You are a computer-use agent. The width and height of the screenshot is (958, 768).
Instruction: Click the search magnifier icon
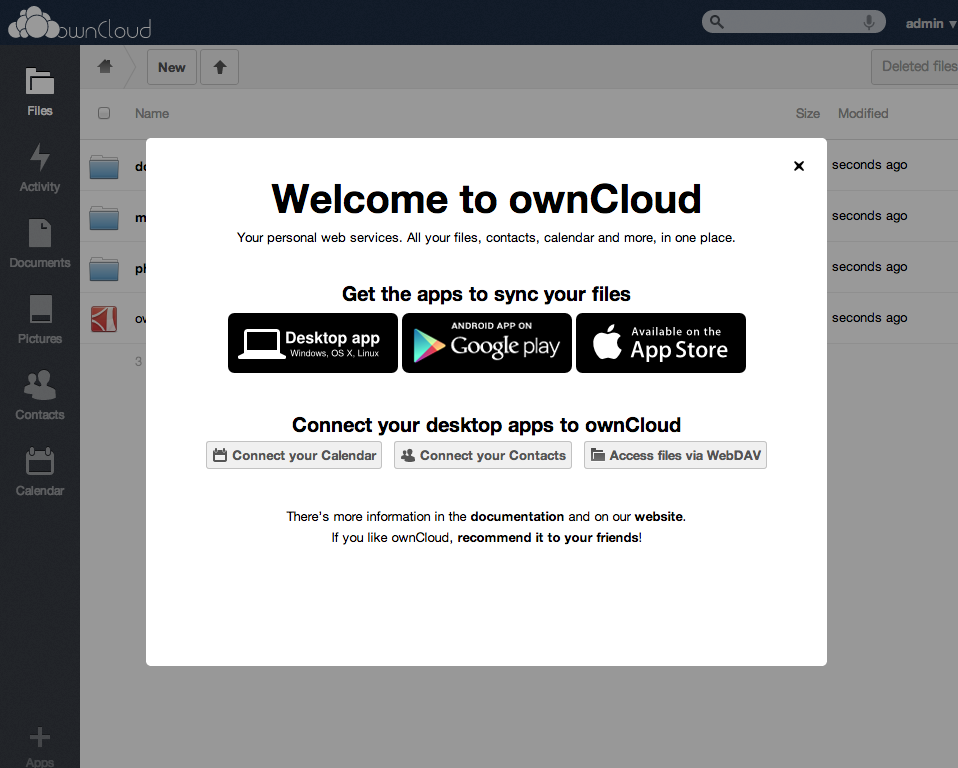(717, 22)
